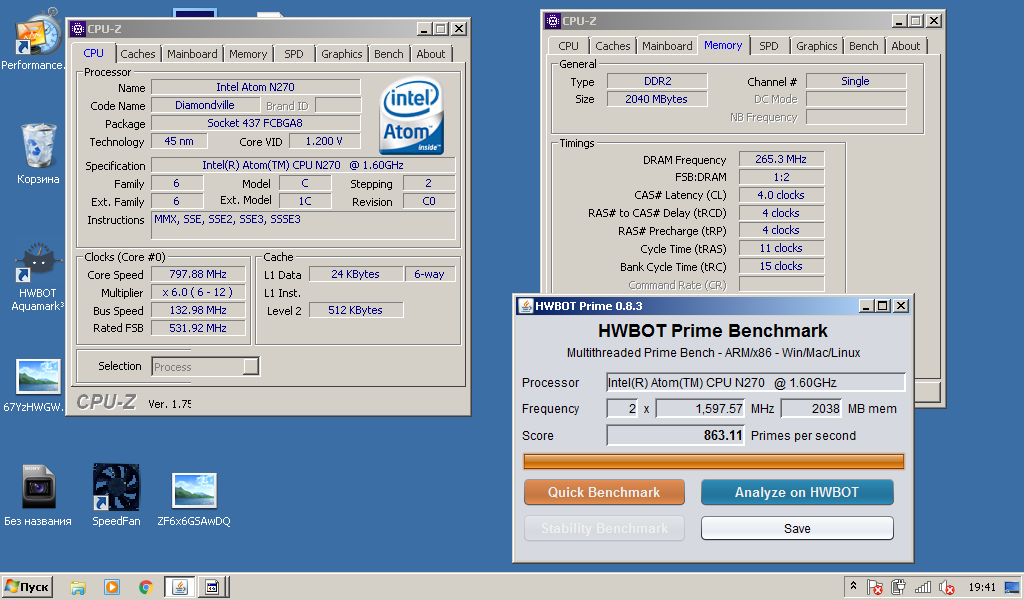
Task: Click CAS# Latency value 4.0 clocks
Action: [781, 195]
